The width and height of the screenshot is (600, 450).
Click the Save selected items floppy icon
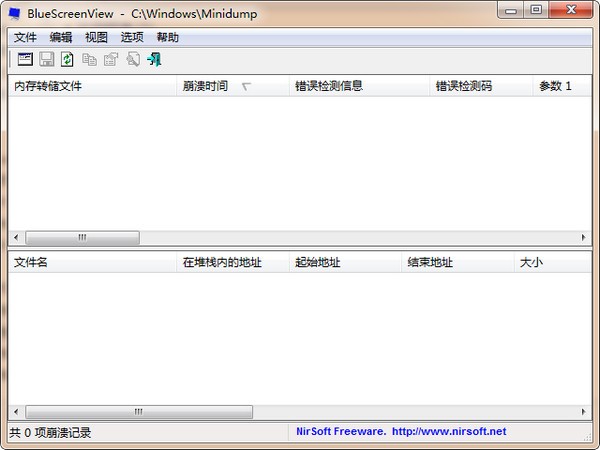pyautogui.click(x=47, y=60)
